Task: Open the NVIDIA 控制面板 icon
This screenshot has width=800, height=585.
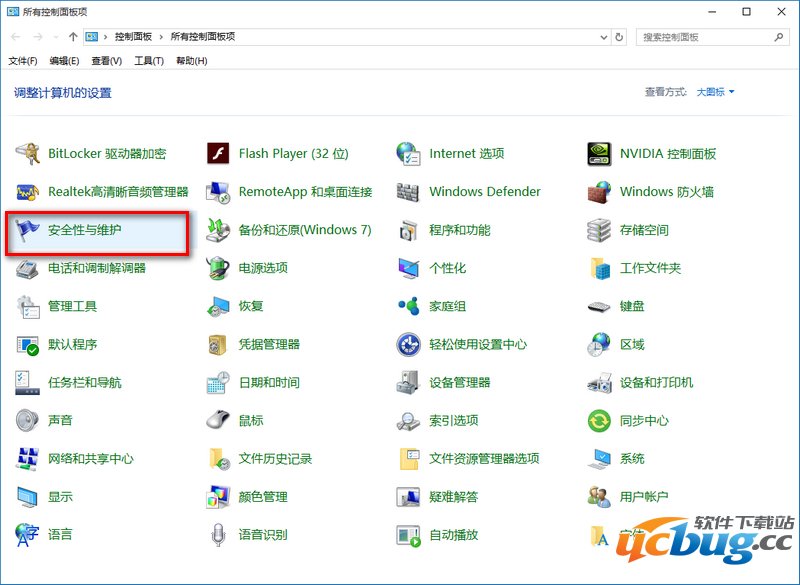Action: [599, 154]
